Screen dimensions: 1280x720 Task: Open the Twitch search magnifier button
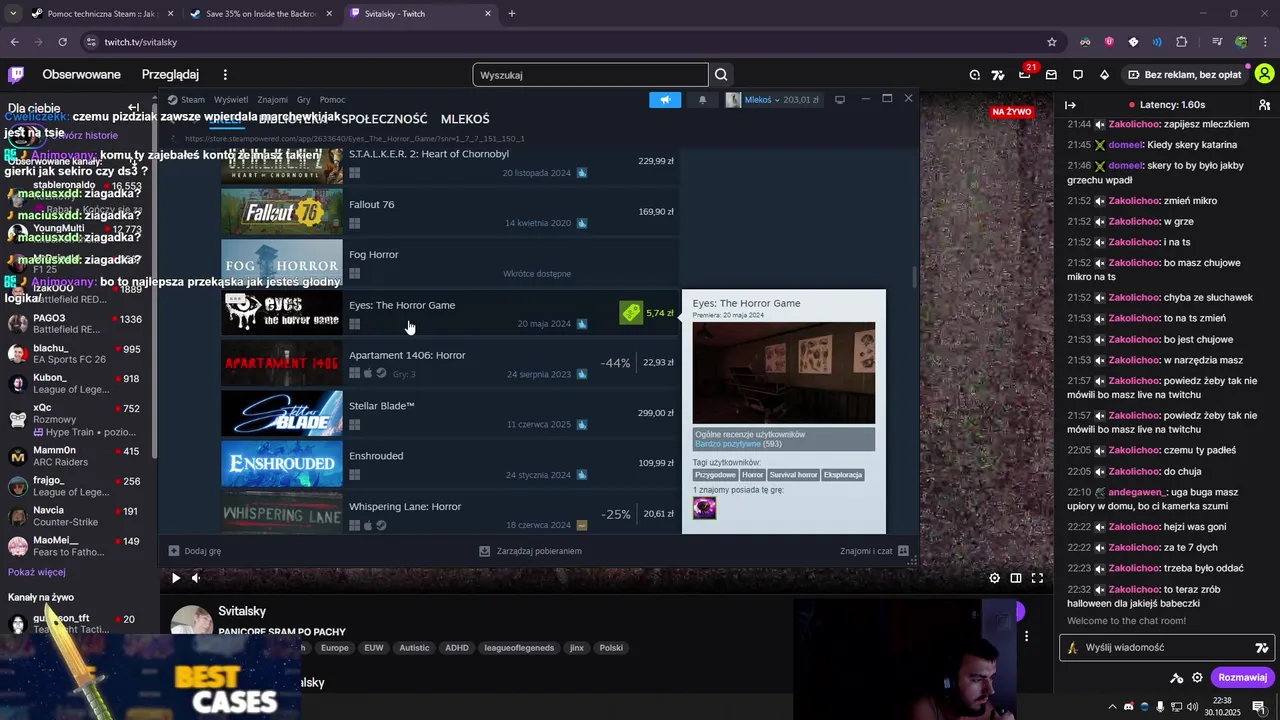click(721, 75)
